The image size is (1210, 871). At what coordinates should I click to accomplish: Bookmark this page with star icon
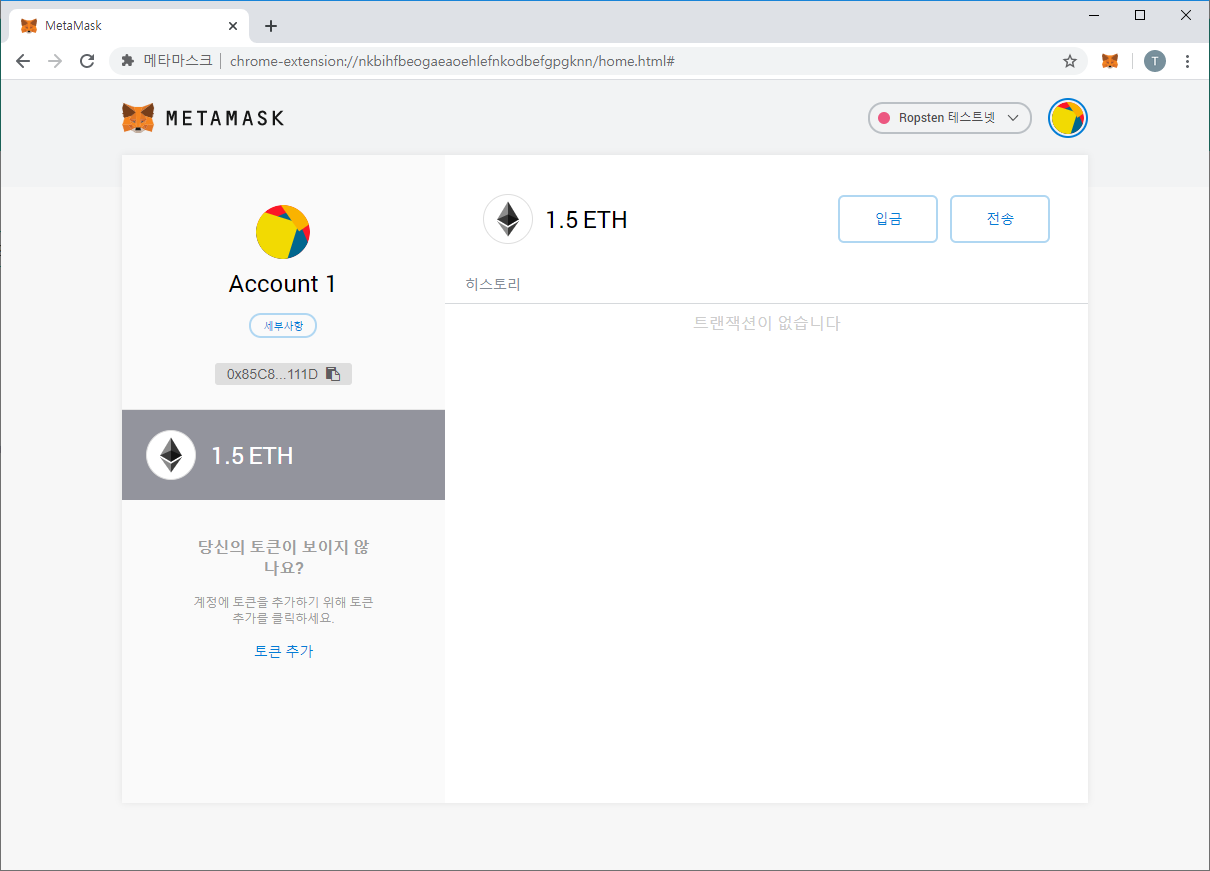[x=1070, y=61]
